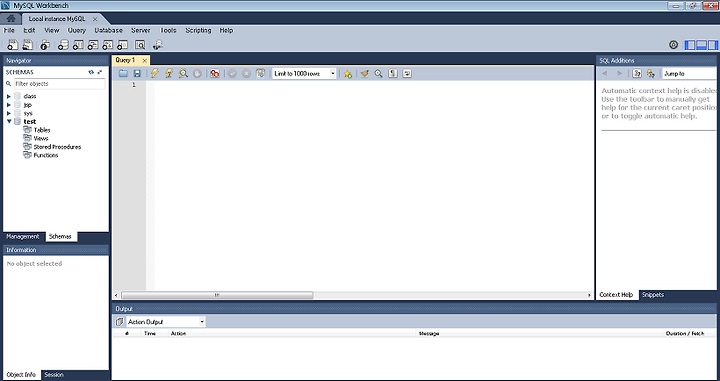Open the schema inspector info icon
This screenshot has height=381, width=720.
click(x=45, y=45)
